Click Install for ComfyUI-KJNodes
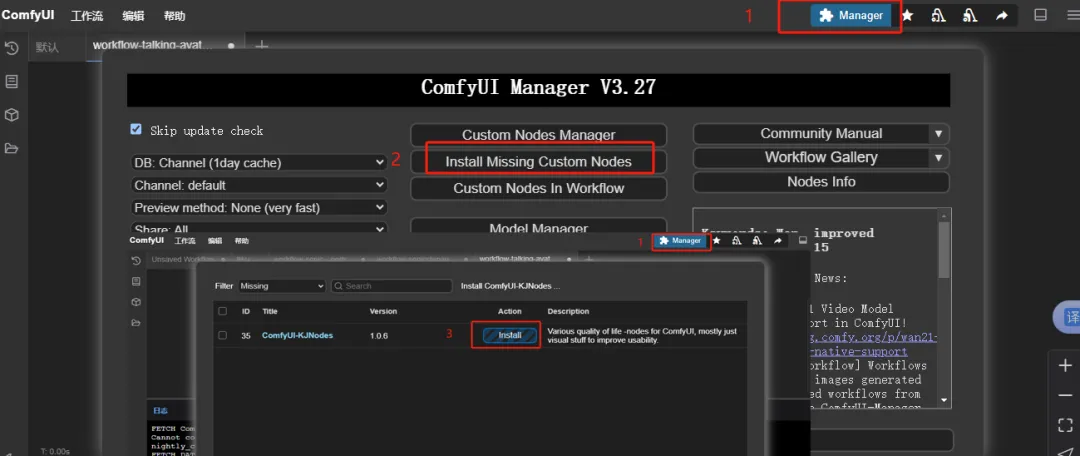1080x456 pixels. point(510,335)
